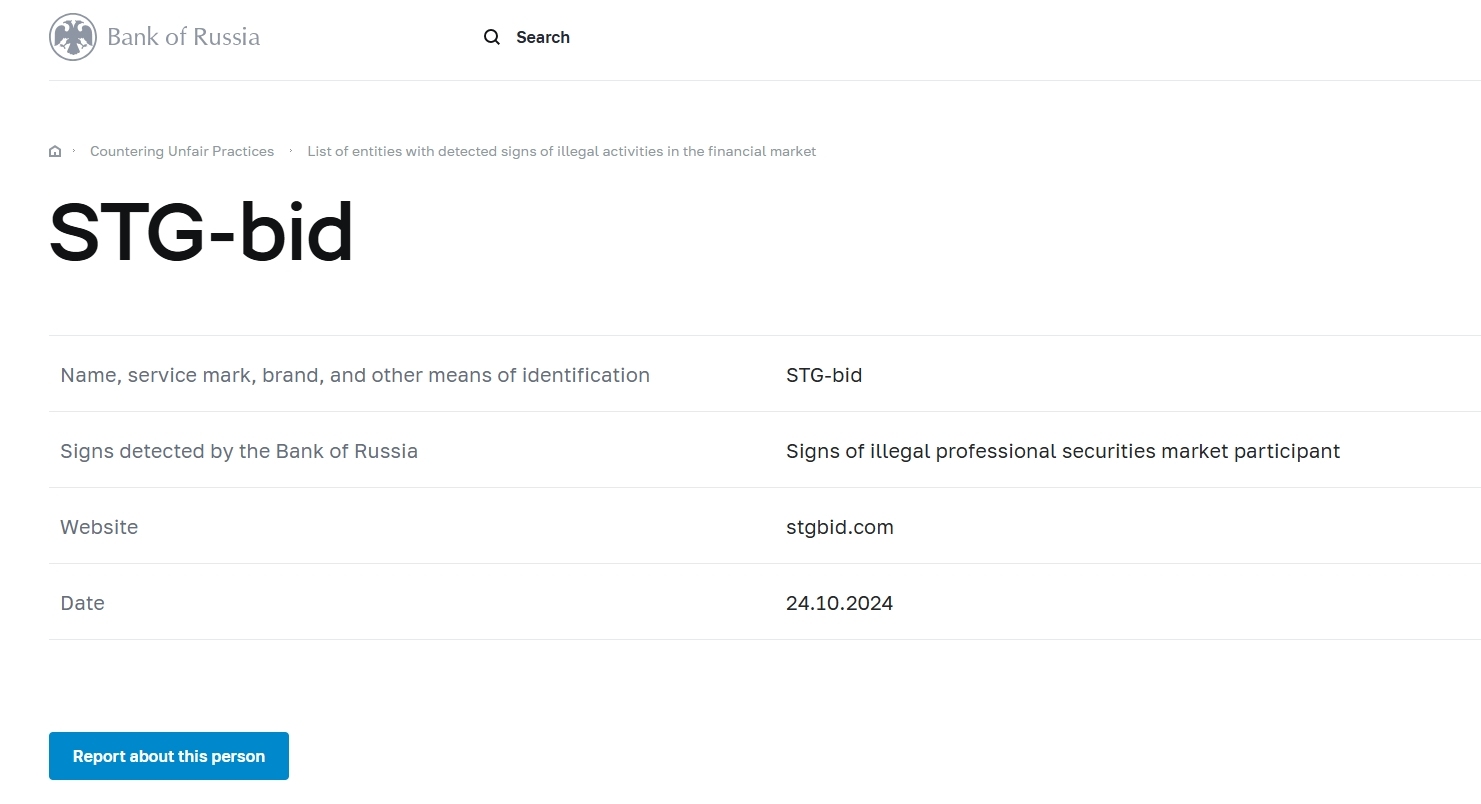This screenshot has height=804, width=1481.
Task: Click the 'Bank of Russia' logo text
Action: 183,38
